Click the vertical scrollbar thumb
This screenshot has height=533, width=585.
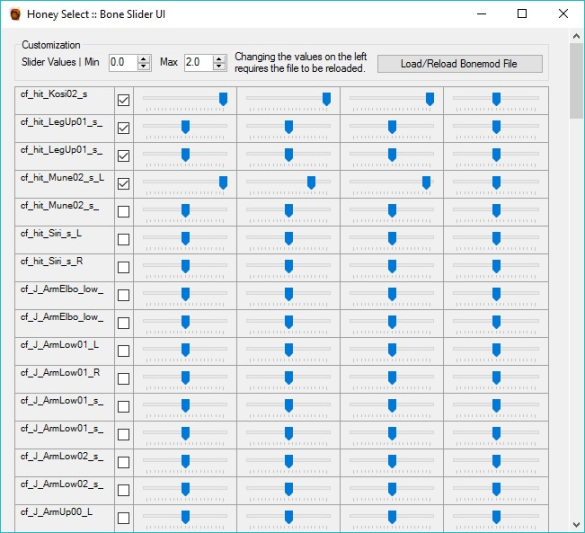click(x=576, y=81)
